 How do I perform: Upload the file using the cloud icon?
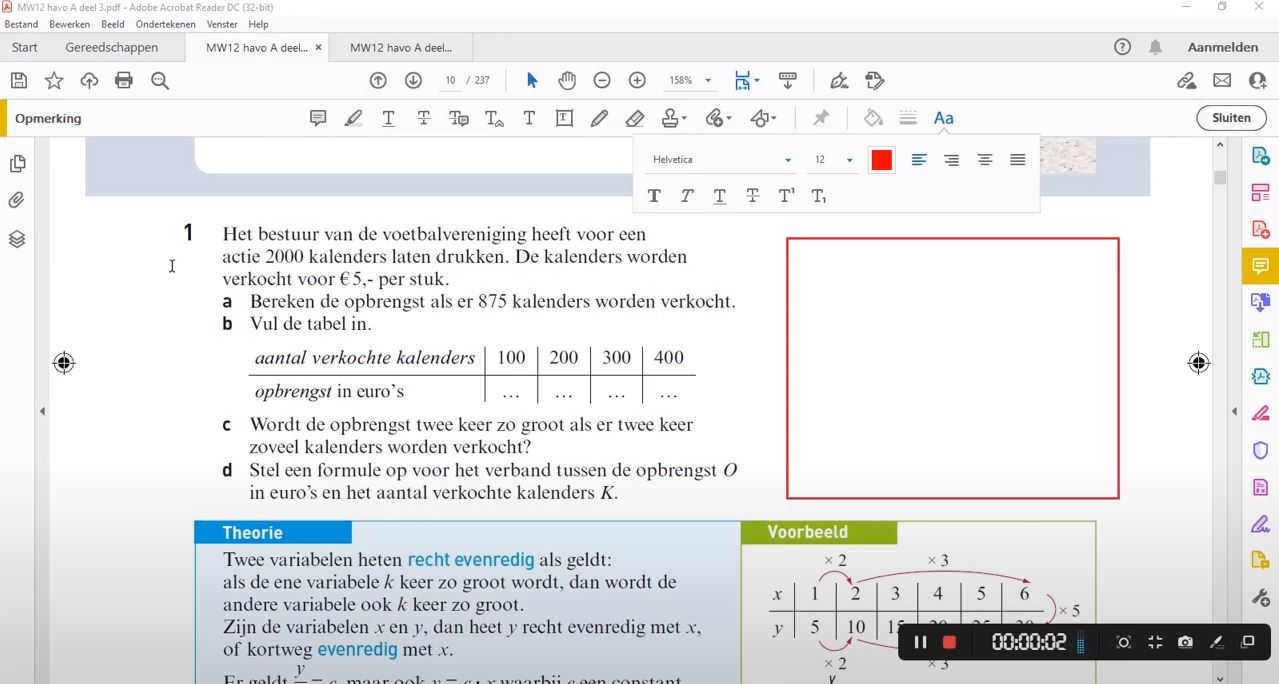(89, 81)
